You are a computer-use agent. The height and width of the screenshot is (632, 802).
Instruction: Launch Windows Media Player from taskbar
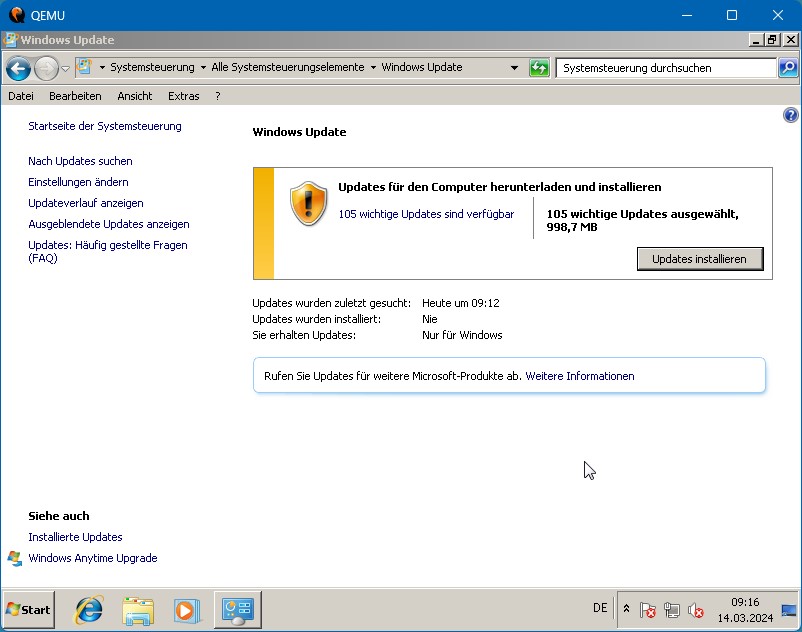187,610
